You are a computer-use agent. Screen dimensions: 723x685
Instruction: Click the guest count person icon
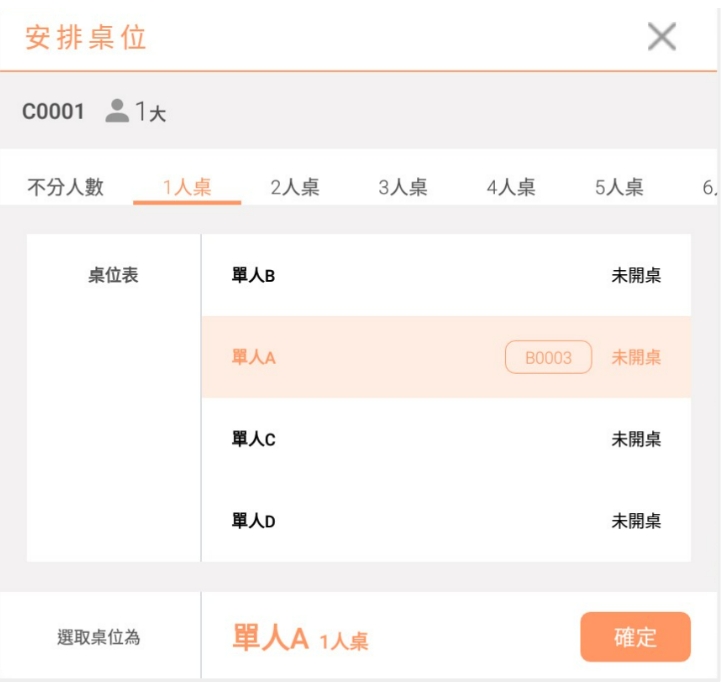point(118,112)
